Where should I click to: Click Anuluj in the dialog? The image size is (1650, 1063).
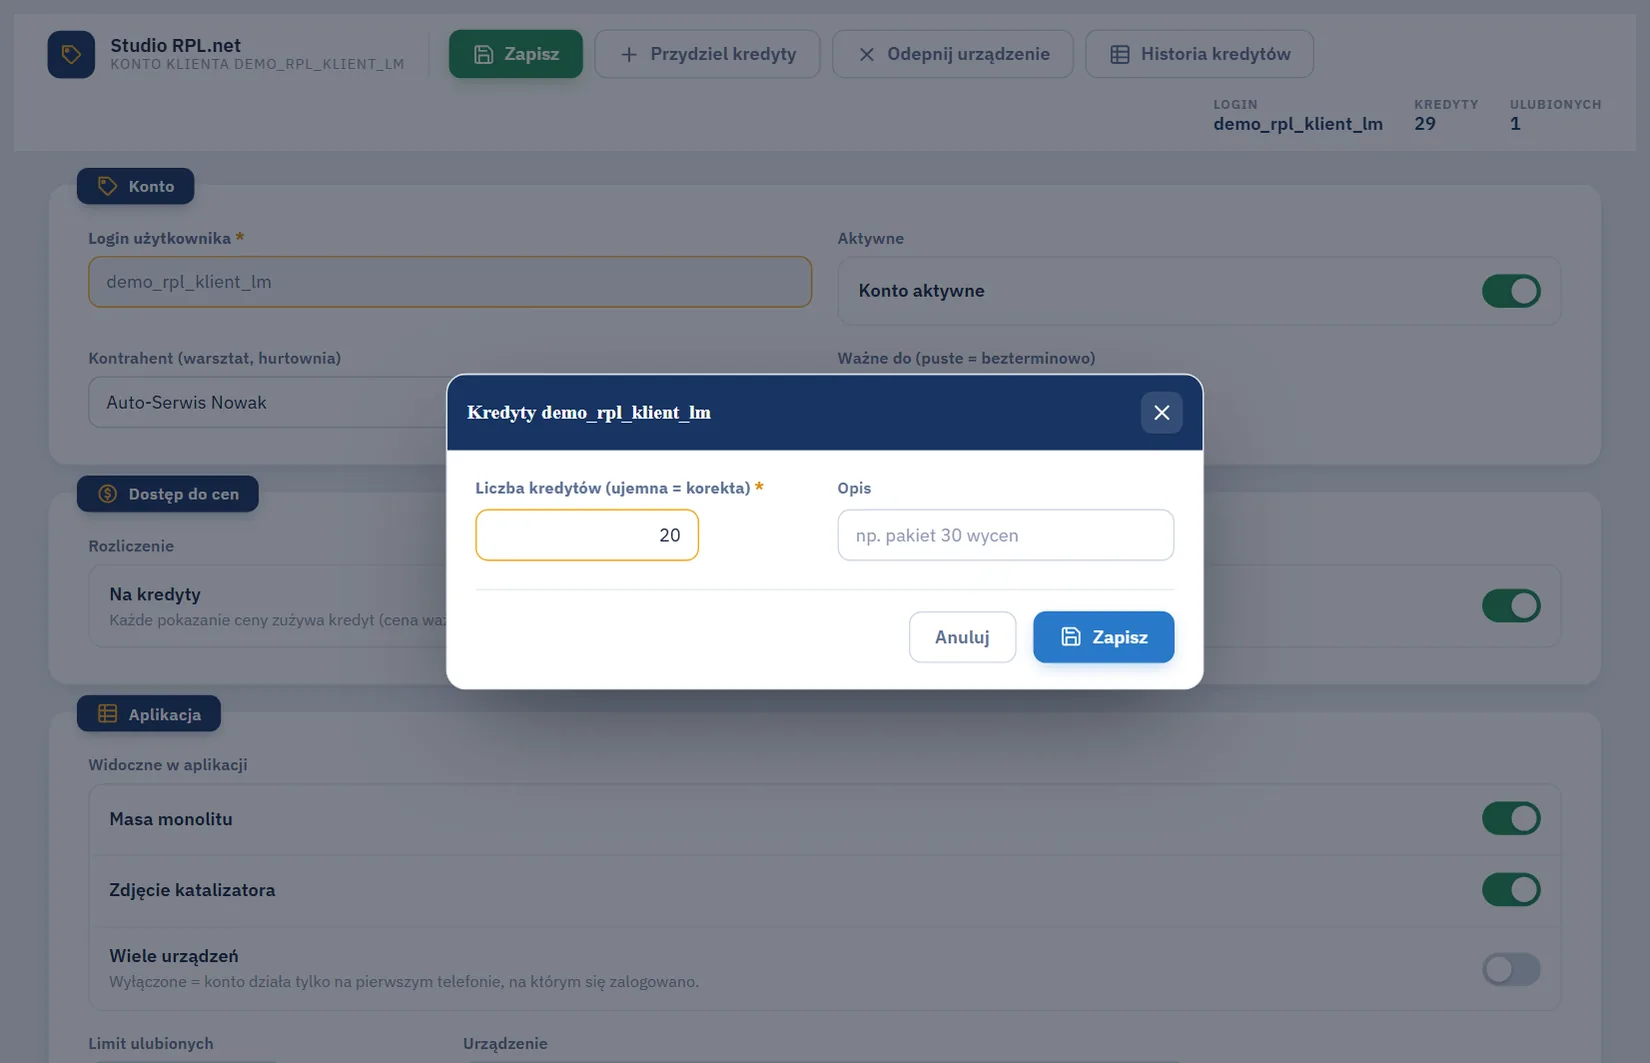point(962,637)
